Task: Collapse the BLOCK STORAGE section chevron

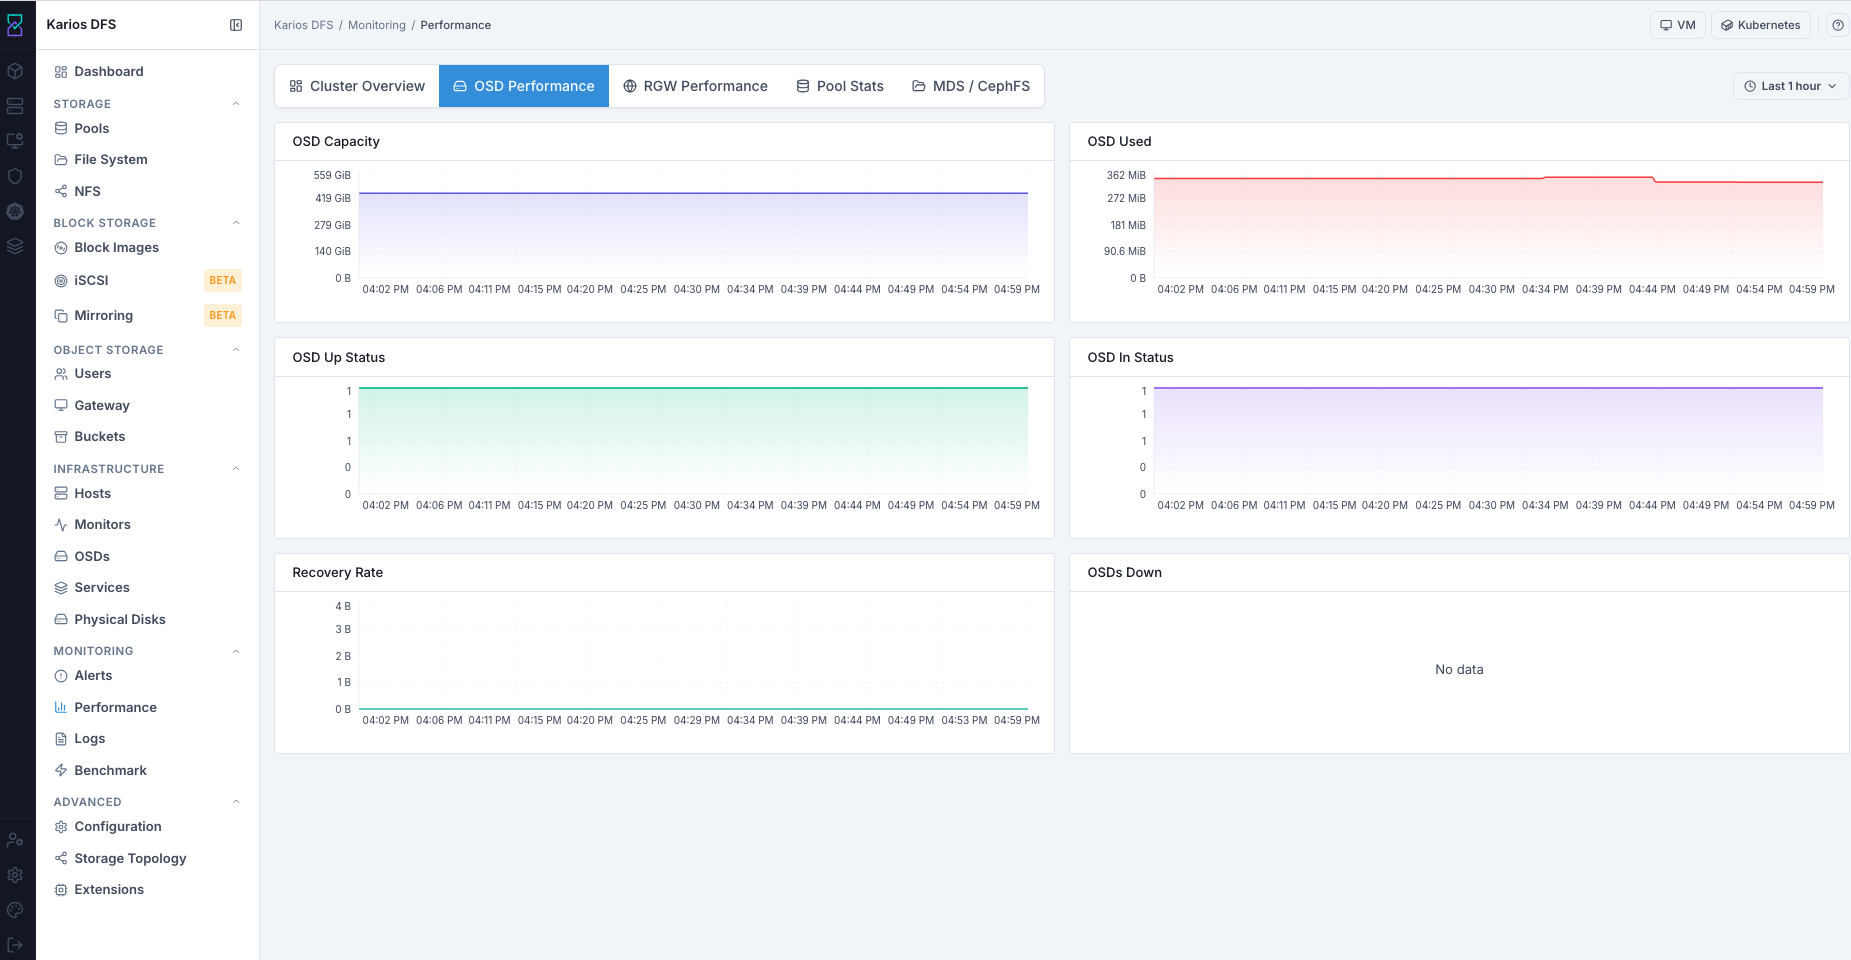Action: click(236, 223)
